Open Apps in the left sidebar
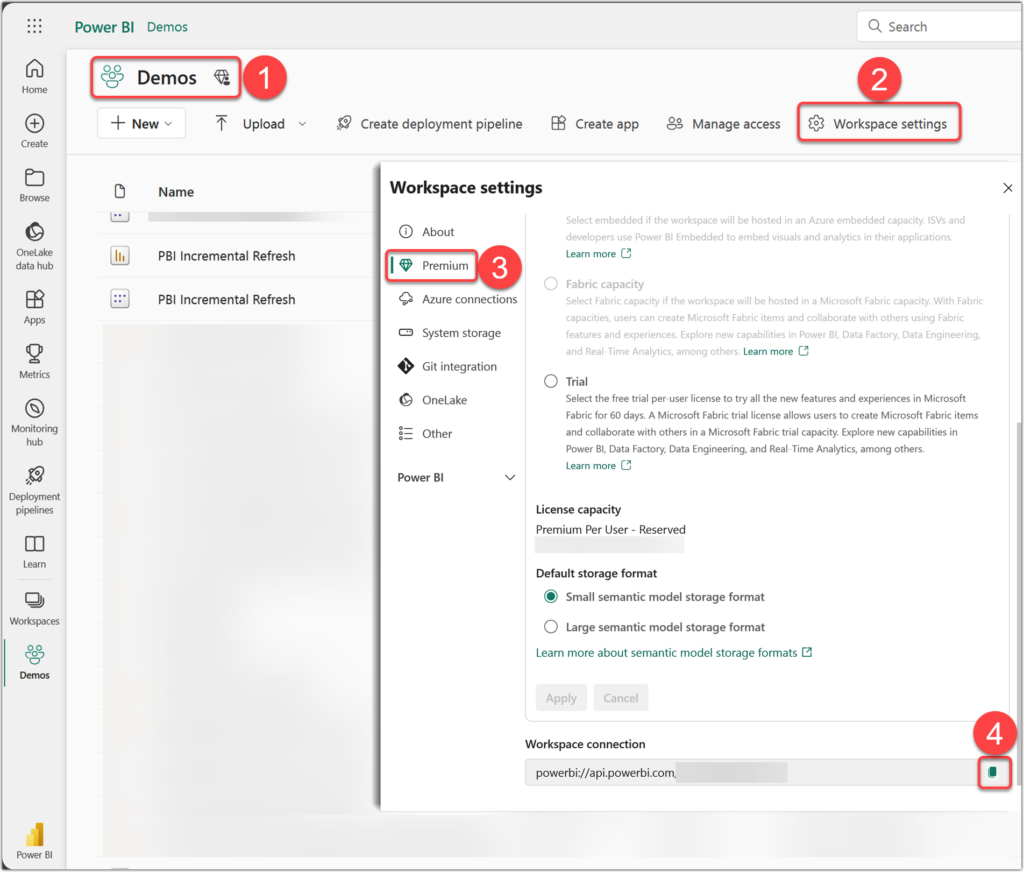Image resolution: width=1024 pixels, height=872 pixels. click(x=35, y=307)
